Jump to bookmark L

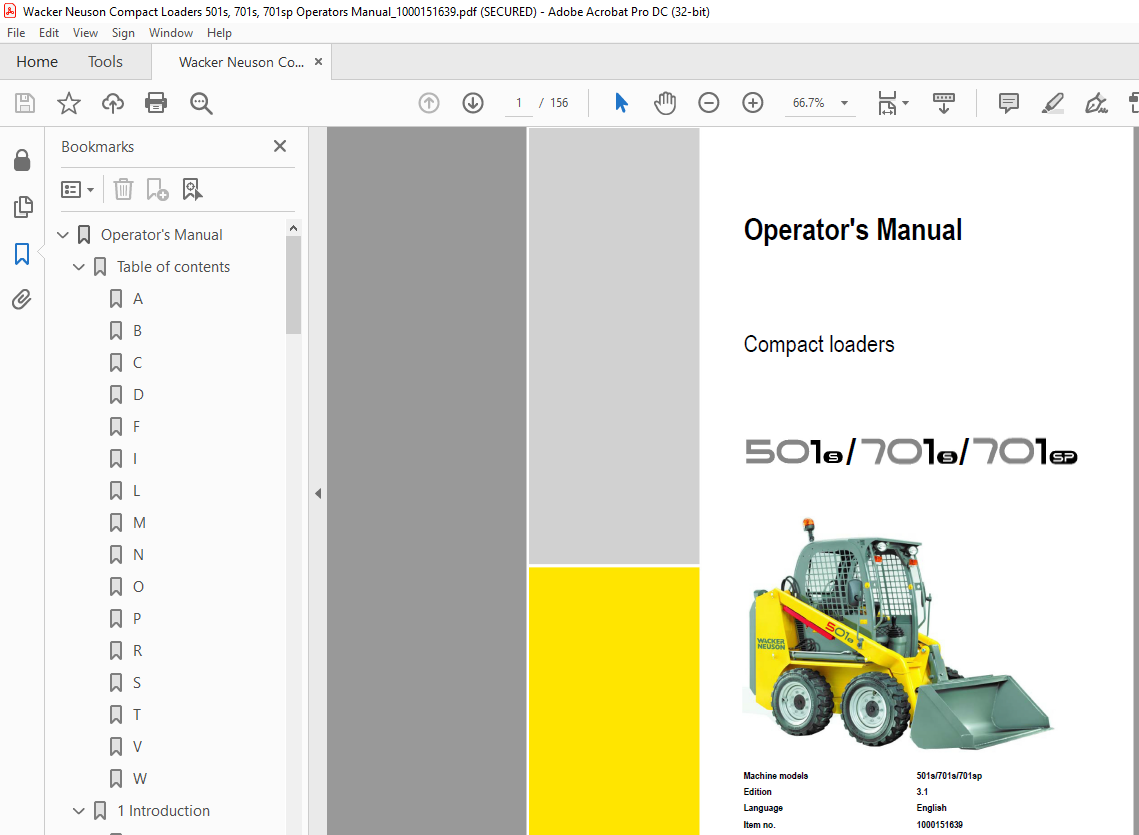click(137, 491)
